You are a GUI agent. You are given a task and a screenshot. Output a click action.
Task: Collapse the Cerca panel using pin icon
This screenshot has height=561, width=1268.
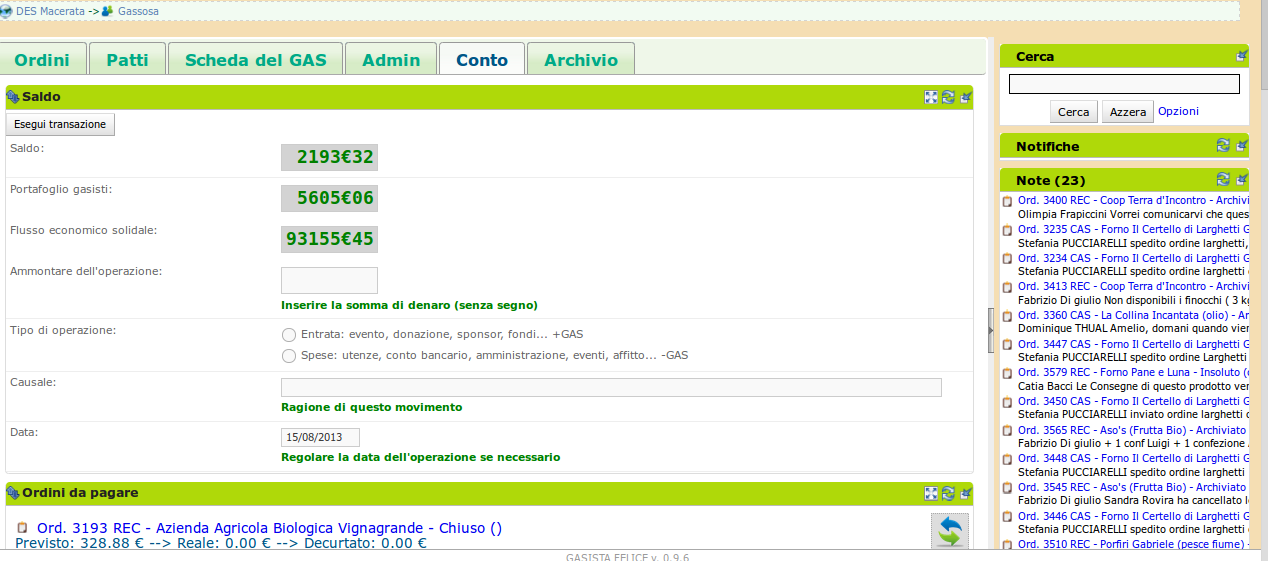pyautogui.click(x=1241, y=56)
